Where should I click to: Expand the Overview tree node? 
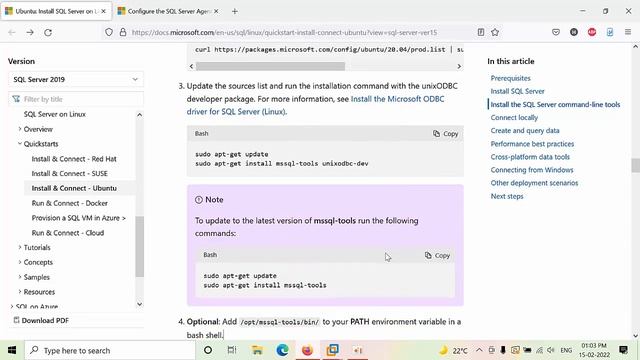20,129
